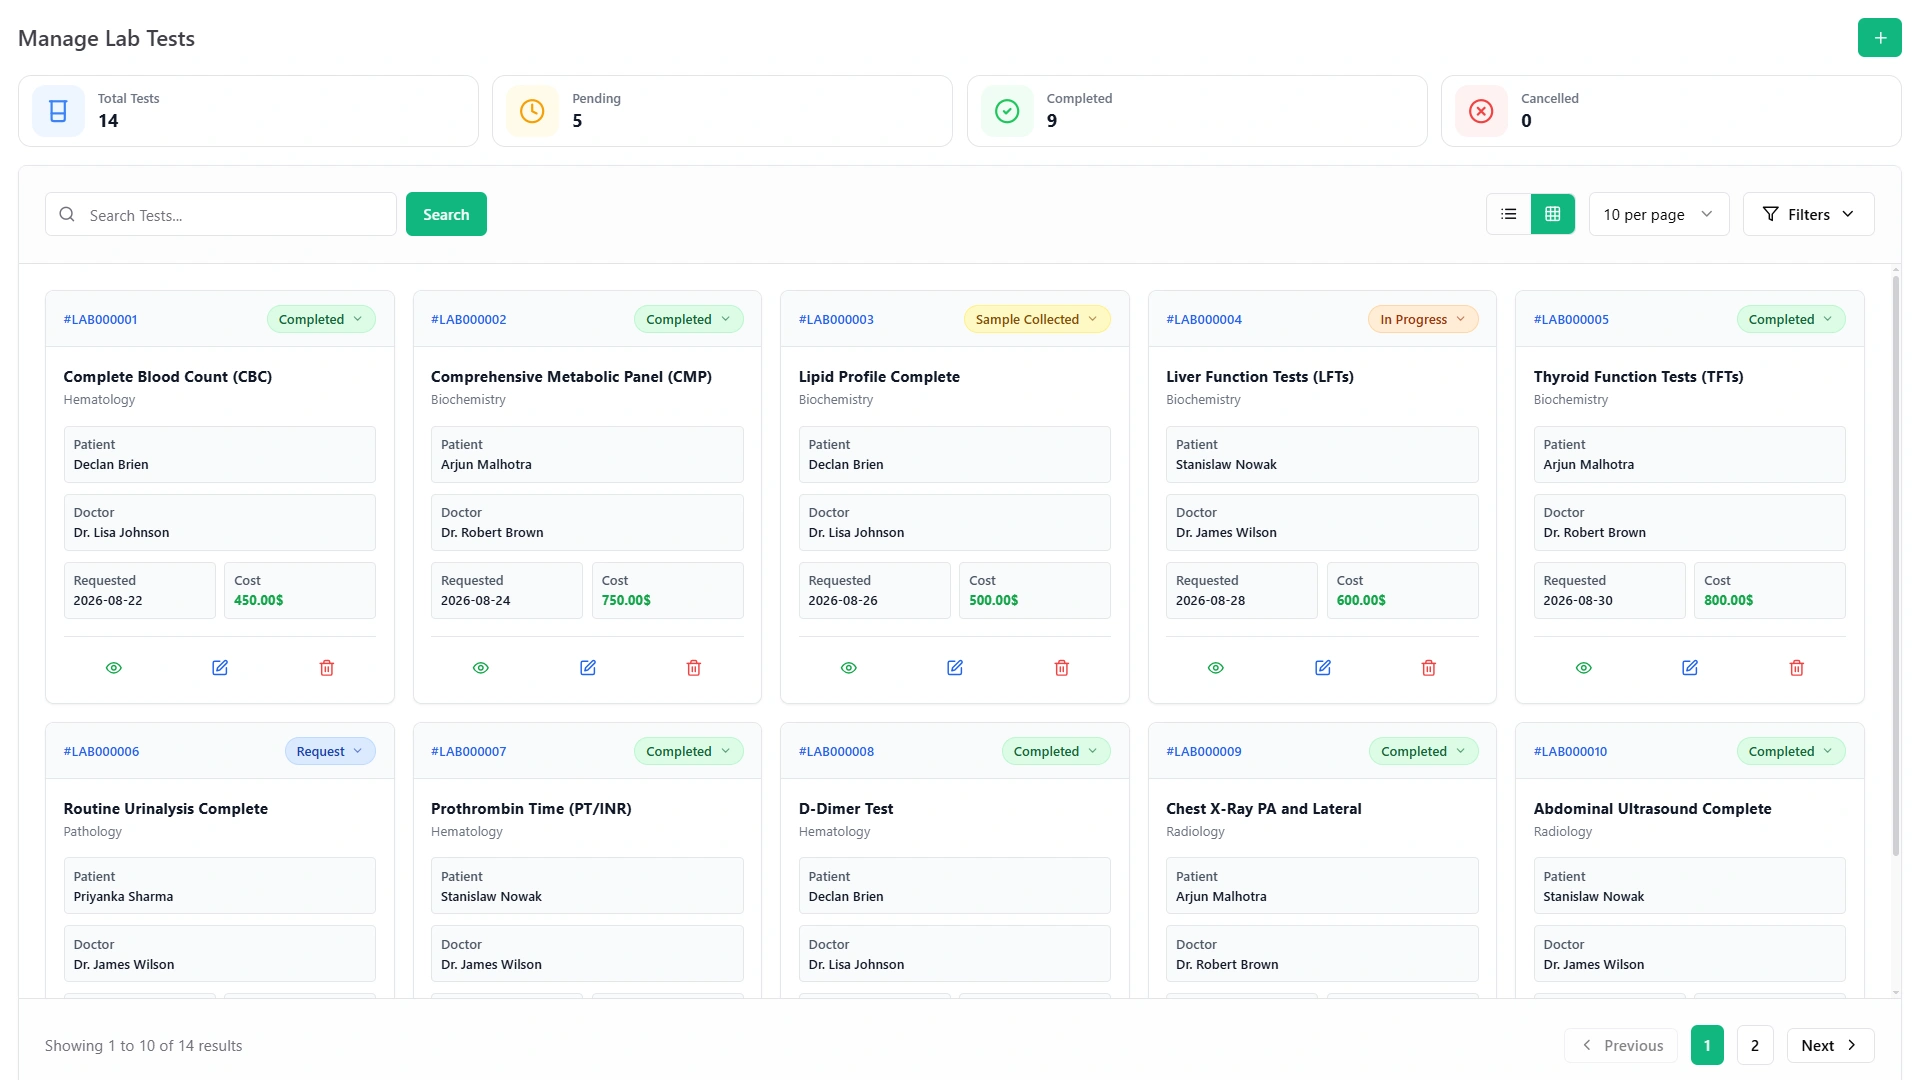Click the Routine Urinalysis Complete title
The image size is (1920, 1080).
click(x=166, y=809)
